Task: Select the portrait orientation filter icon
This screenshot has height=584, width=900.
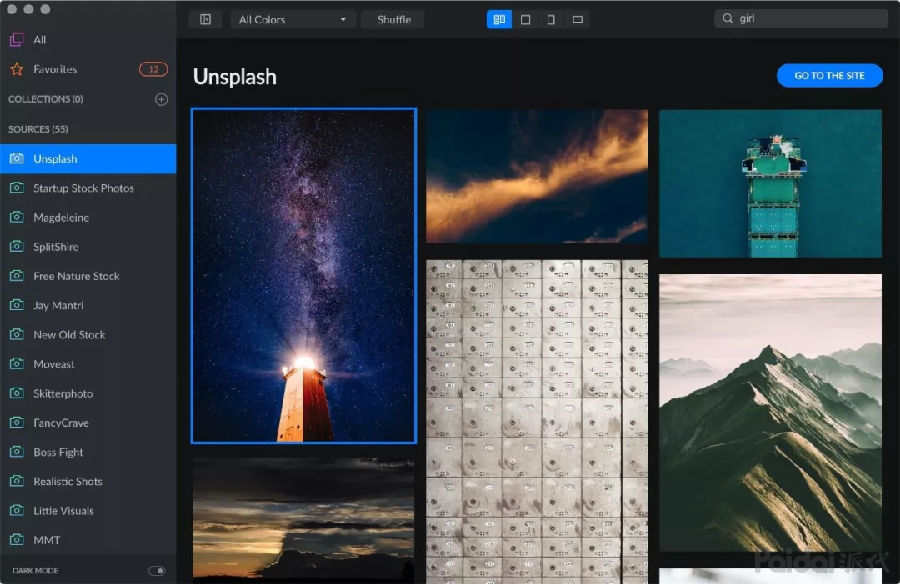Action: (551, 19)
